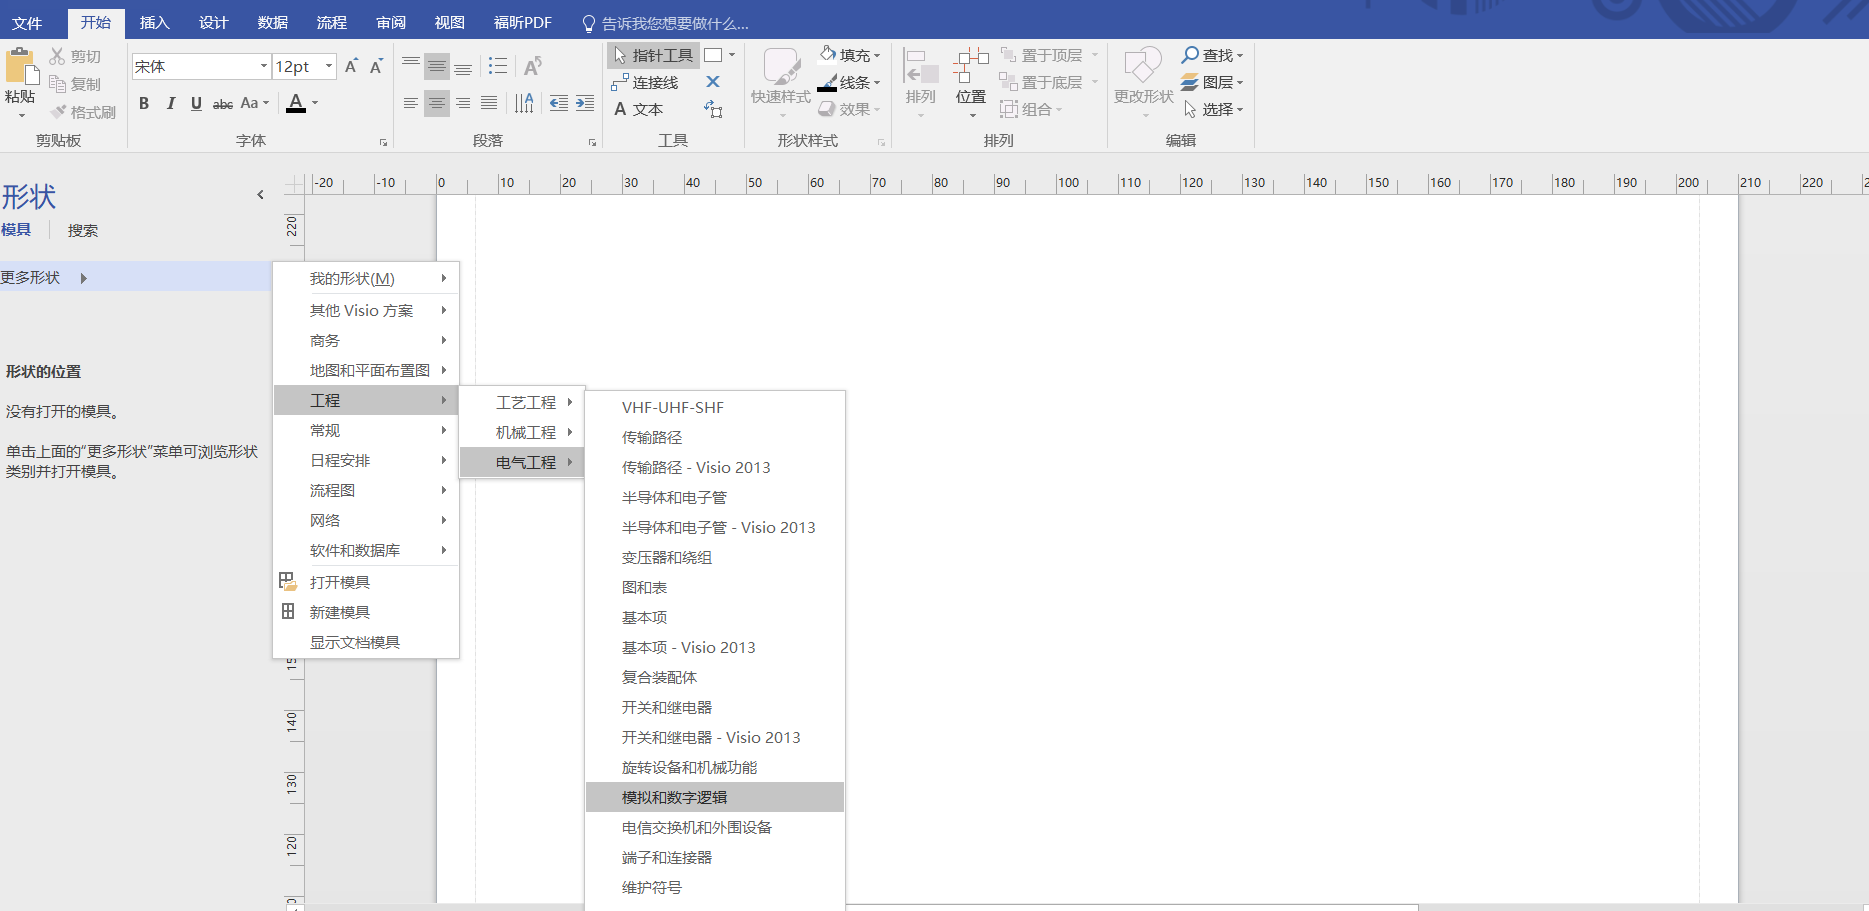
Task: Toggle bold formatting
Action: 143,103
